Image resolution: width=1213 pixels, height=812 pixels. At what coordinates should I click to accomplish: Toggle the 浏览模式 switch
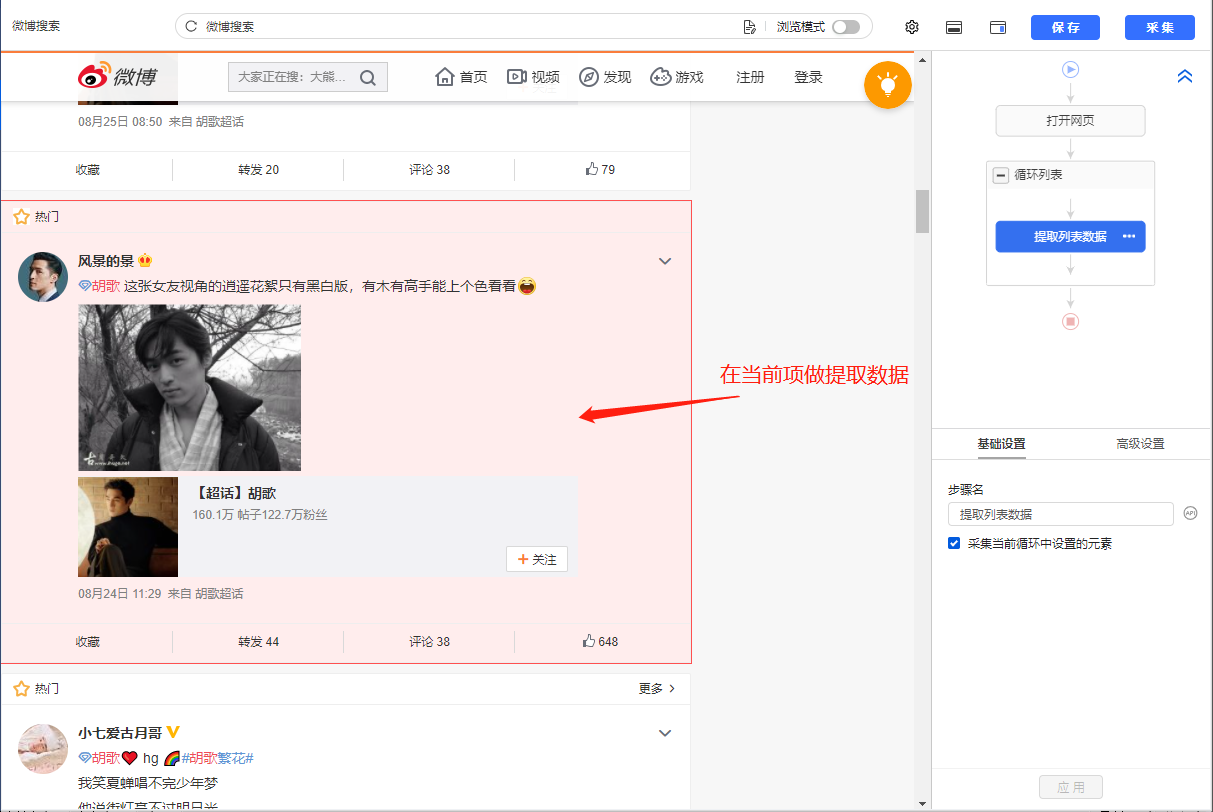(x=845, y=27)
